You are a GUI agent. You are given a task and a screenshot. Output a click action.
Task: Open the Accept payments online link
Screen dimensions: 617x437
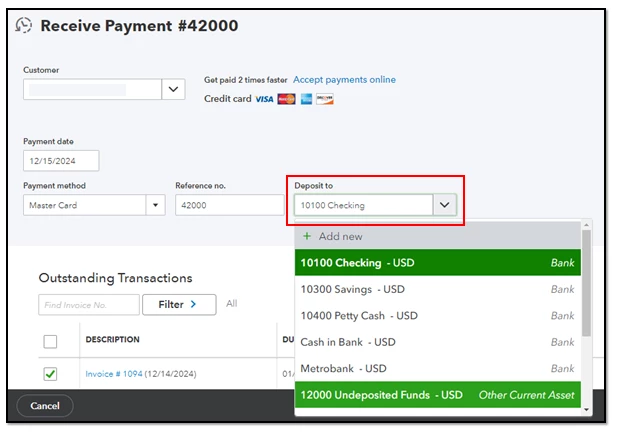344,79
